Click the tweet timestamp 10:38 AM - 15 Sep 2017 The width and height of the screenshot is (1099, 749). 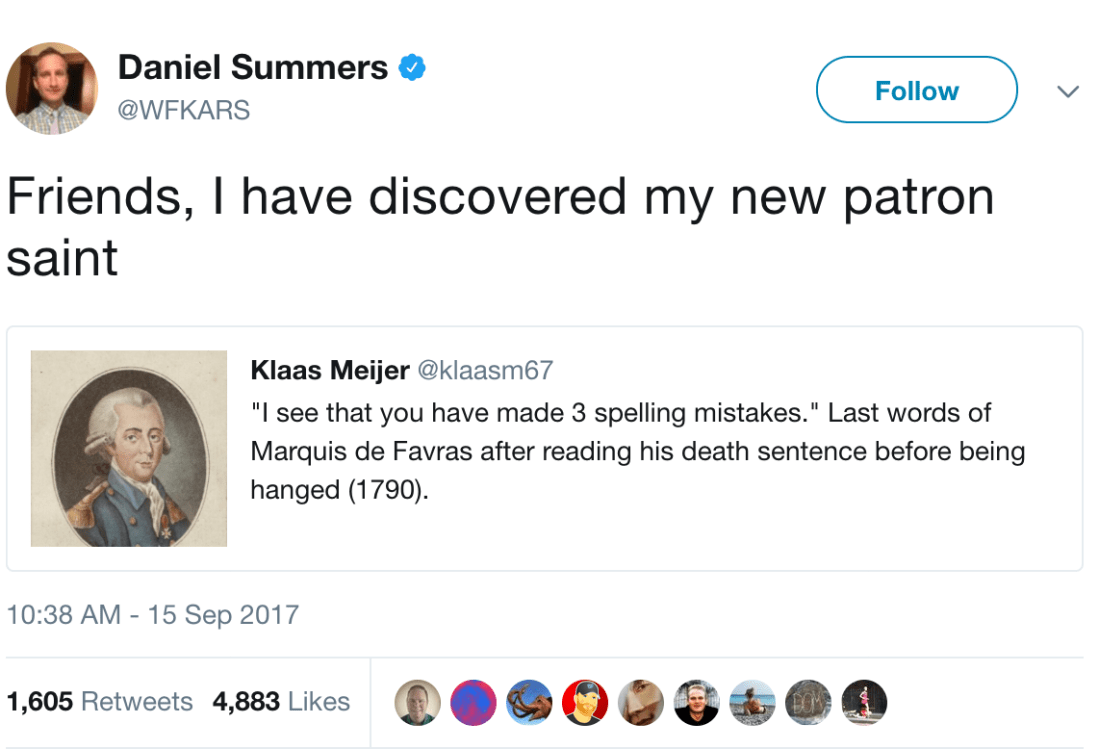coord(153,614)
